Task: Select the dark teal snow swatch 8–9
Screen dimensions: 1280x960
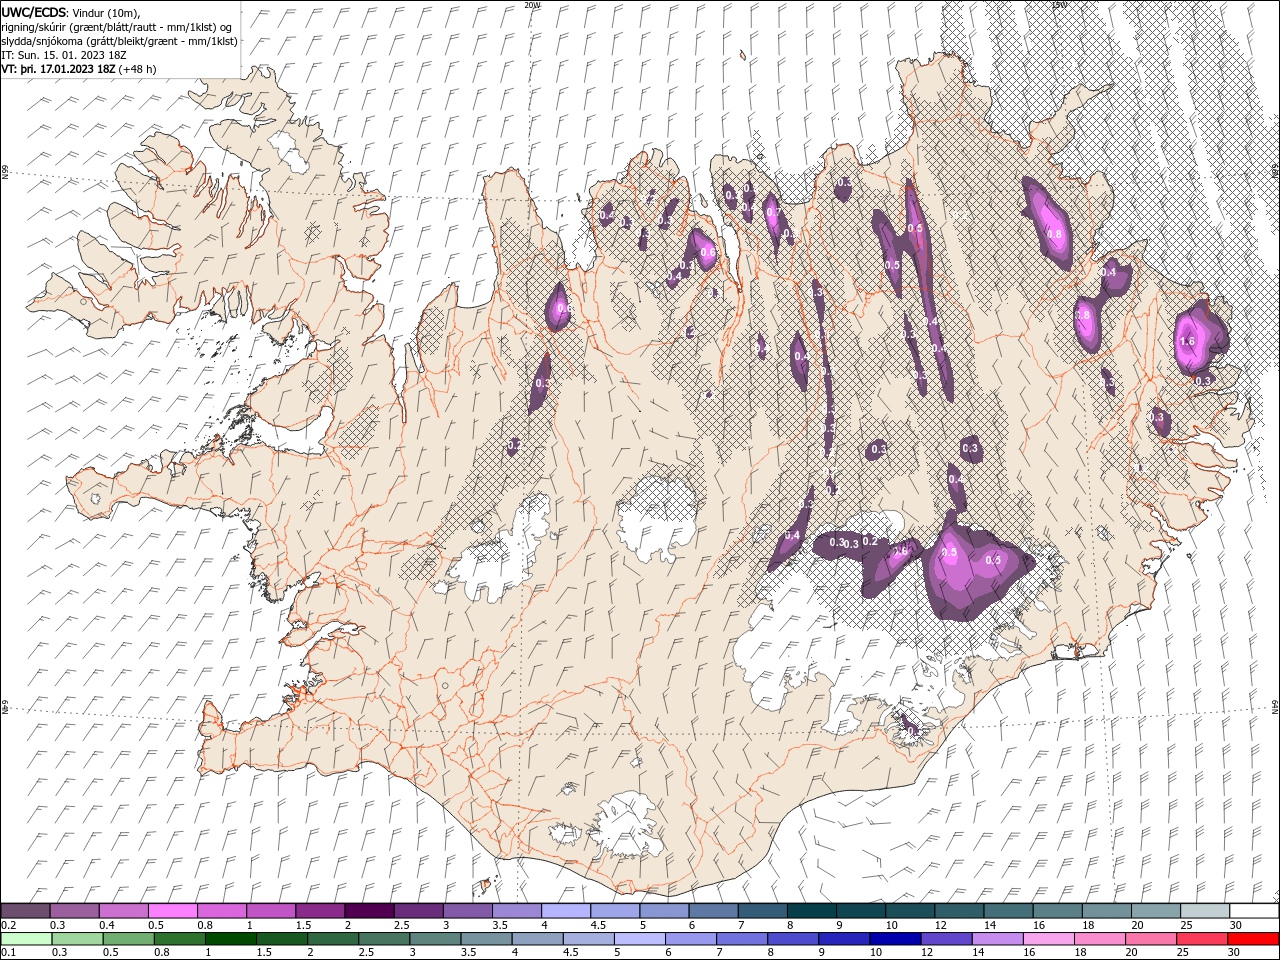Action: point(811,911)
